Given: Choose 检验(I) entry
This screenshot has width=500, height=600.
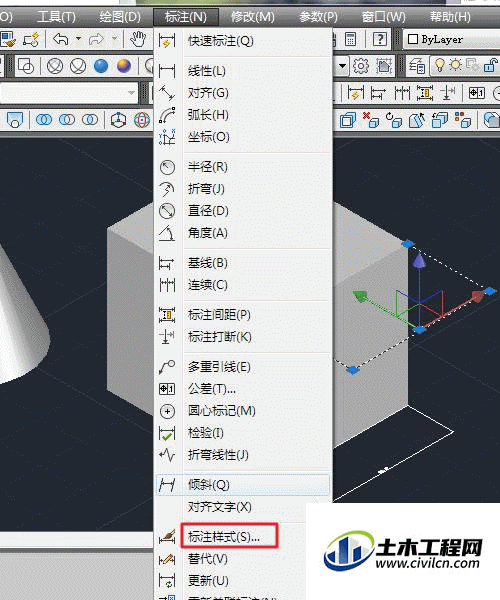Looking at the screenshot, I should pyautogui.click(x=243, y=433).
